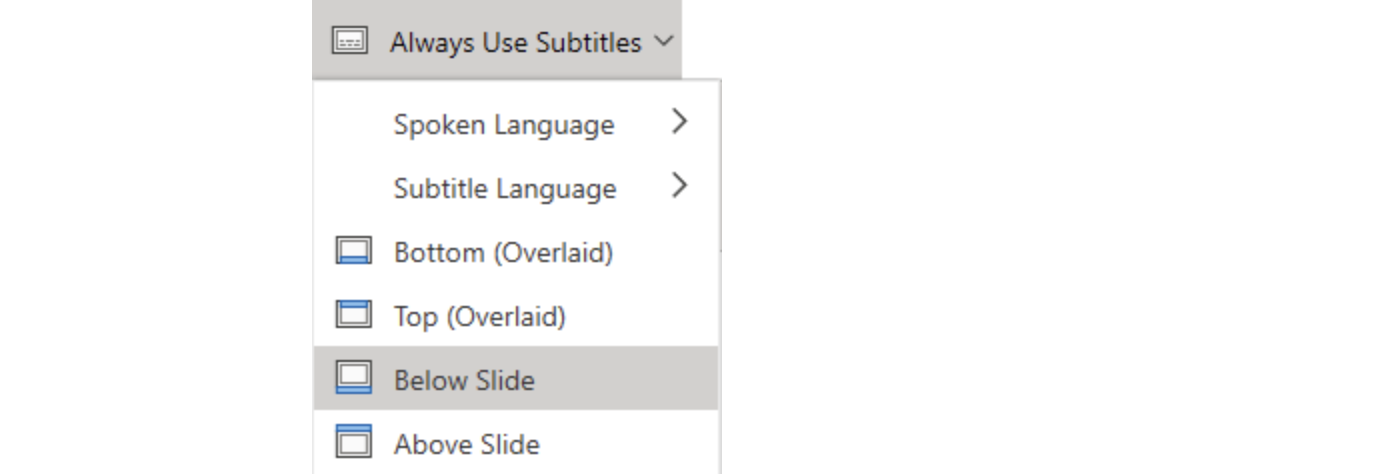Select the highlighted Below Slide option

point(516,379)
